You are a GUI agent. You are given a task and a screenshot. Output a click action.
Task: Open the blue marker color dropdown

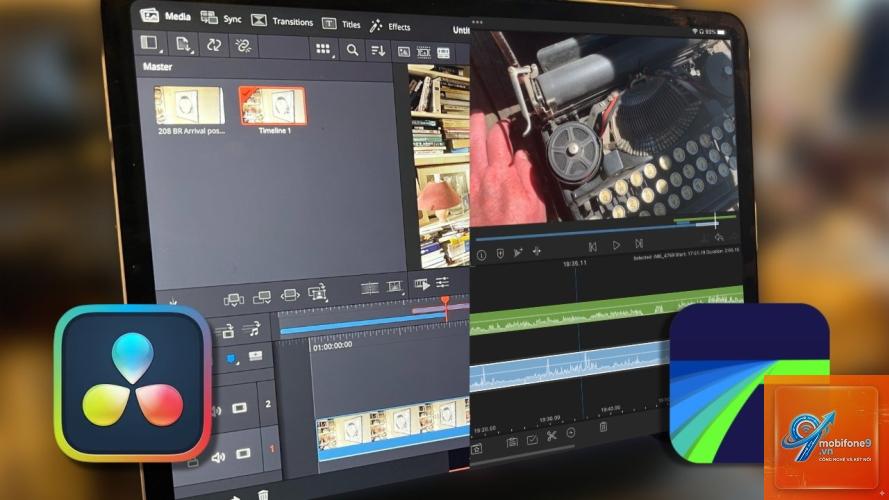232,359
